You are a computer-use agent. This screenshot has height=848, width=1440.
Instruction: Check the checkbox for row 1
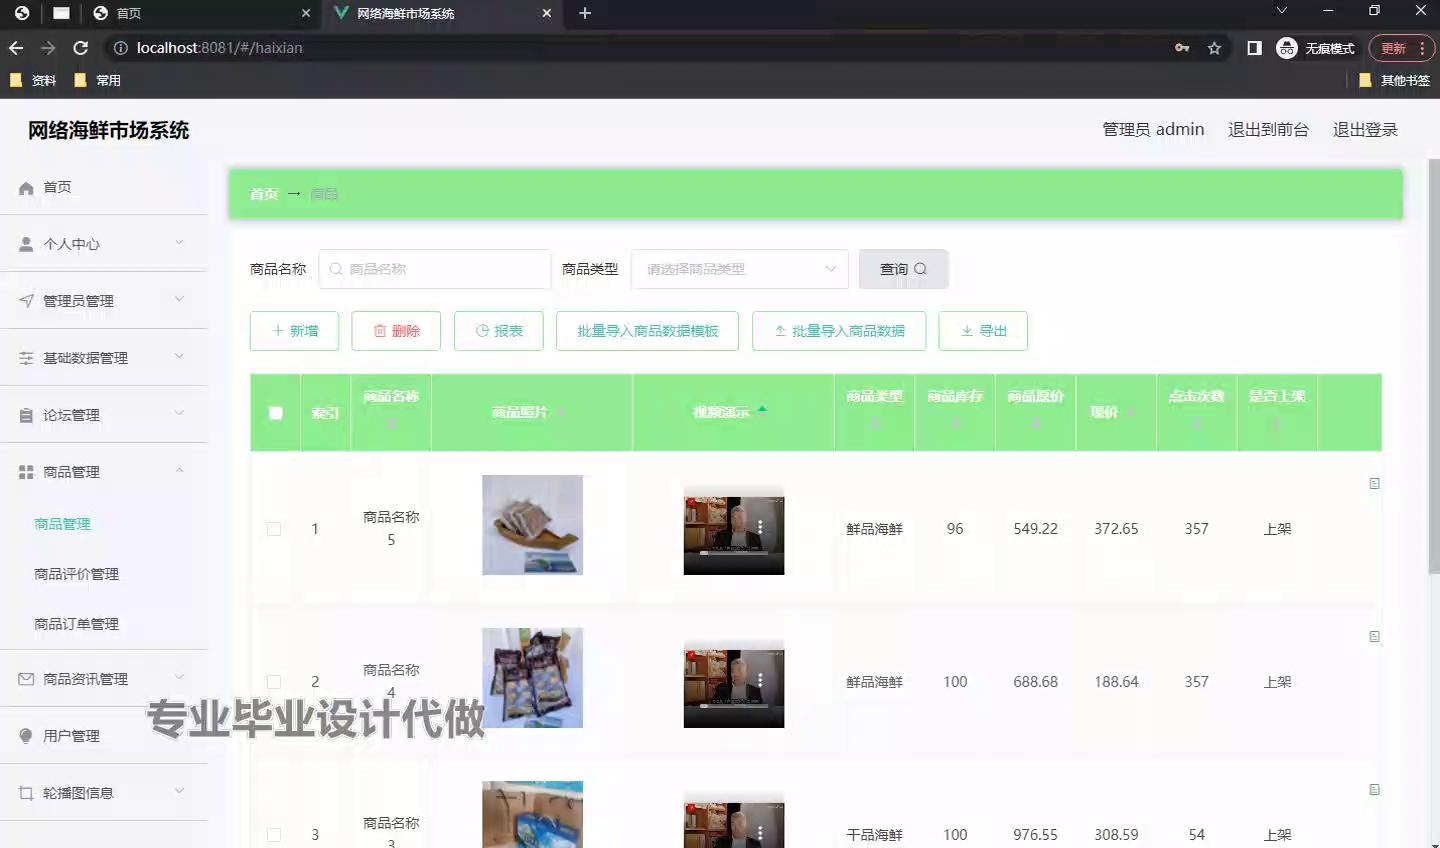point(274,529)
